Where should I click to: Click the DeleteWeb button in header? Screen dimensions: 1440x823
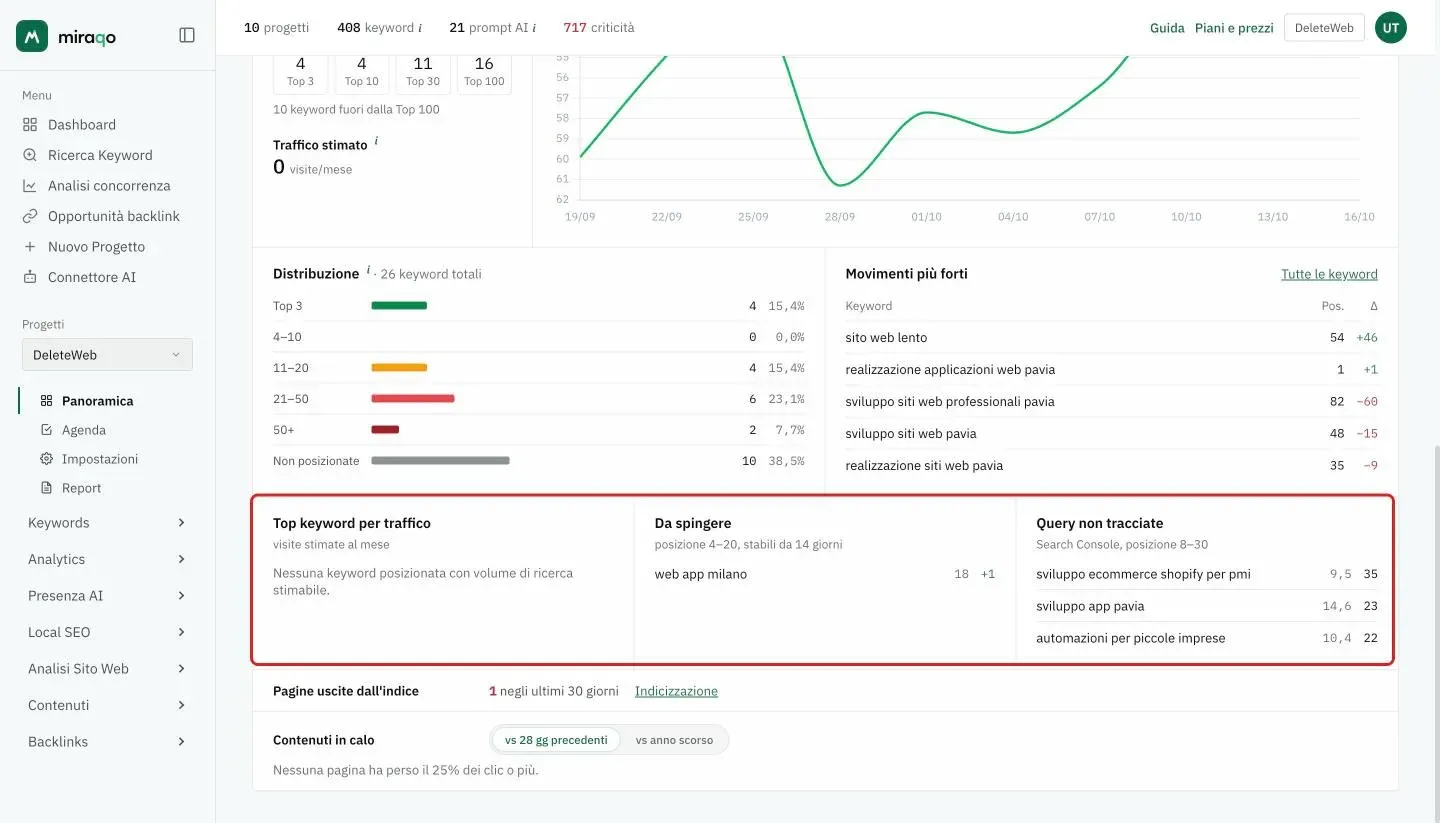click(x=1324, y=28)
